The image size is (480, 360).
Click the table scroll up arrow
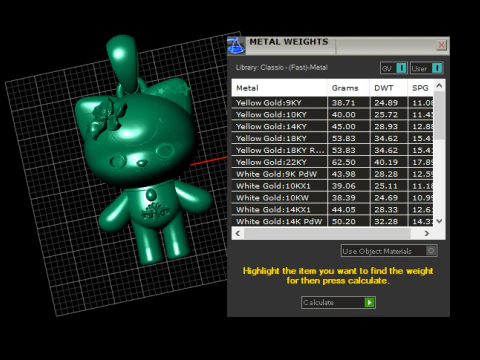(x=439, y=86)
